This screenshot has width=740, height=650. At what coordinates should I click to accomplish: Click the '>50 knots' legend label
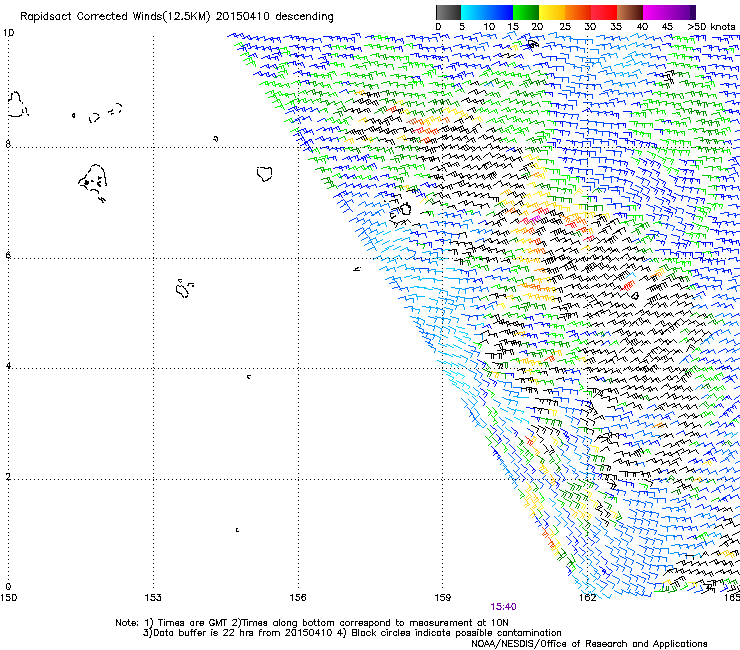(x=711, y=27)
